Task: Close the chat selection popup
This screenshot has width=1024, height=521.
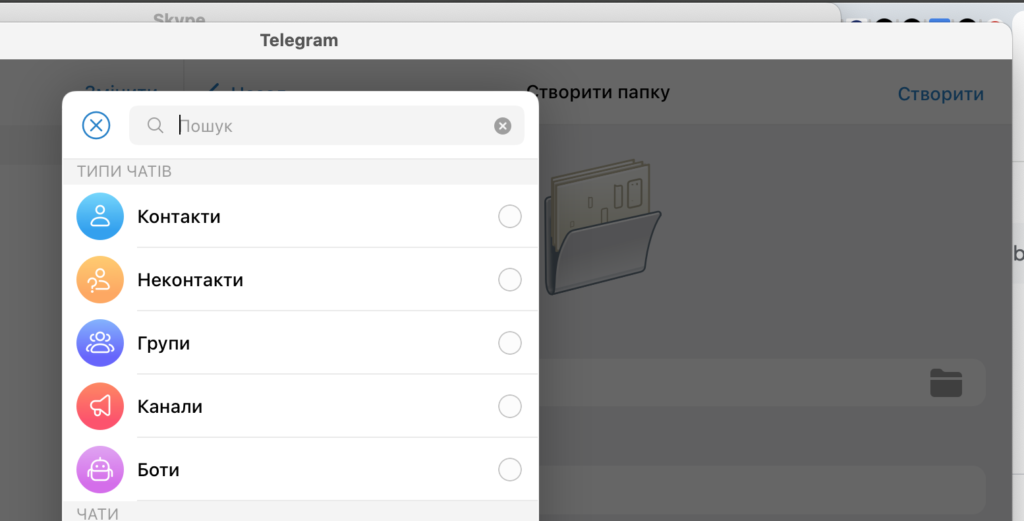Action: coord(96,125)
